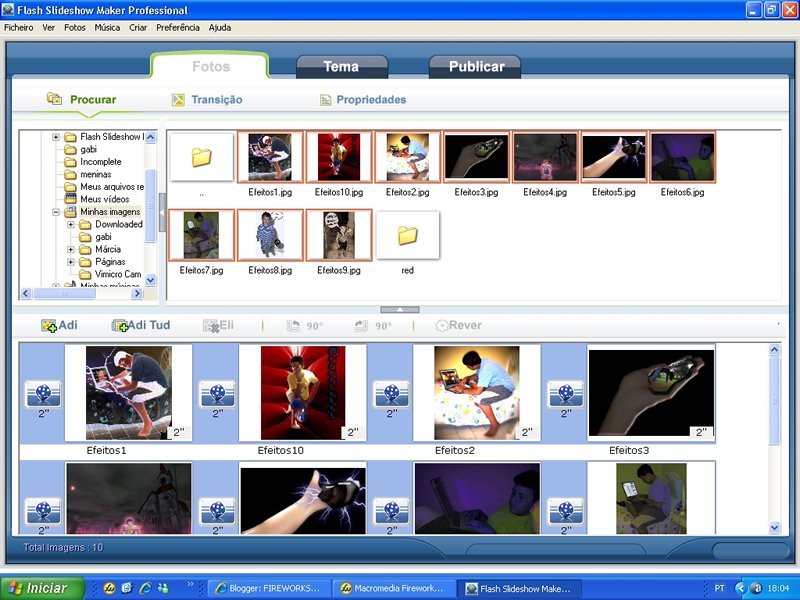Click the Rever preview button

pos(458,326)
